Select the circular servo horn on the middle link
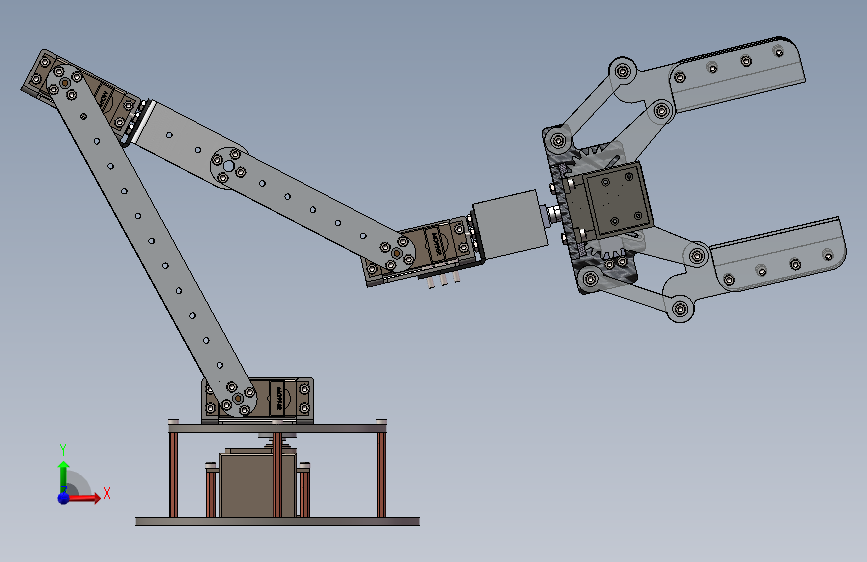867x562 pixels. 229,165
